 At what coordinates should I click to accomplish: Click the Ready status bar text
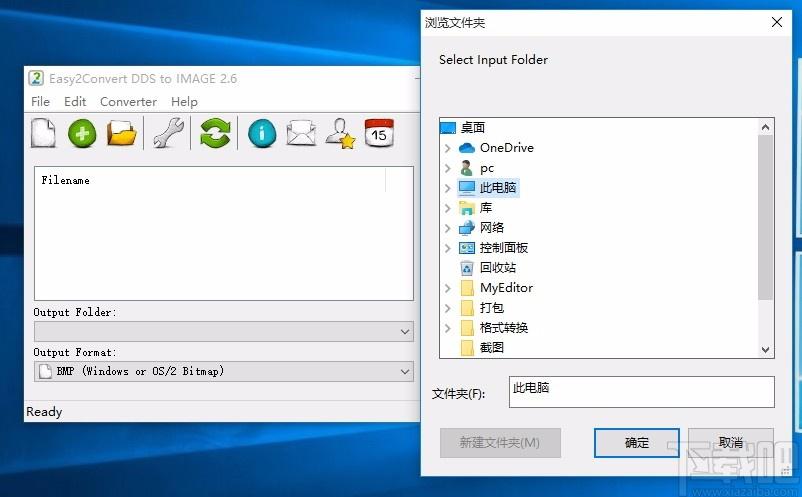(x=44, y=412)
